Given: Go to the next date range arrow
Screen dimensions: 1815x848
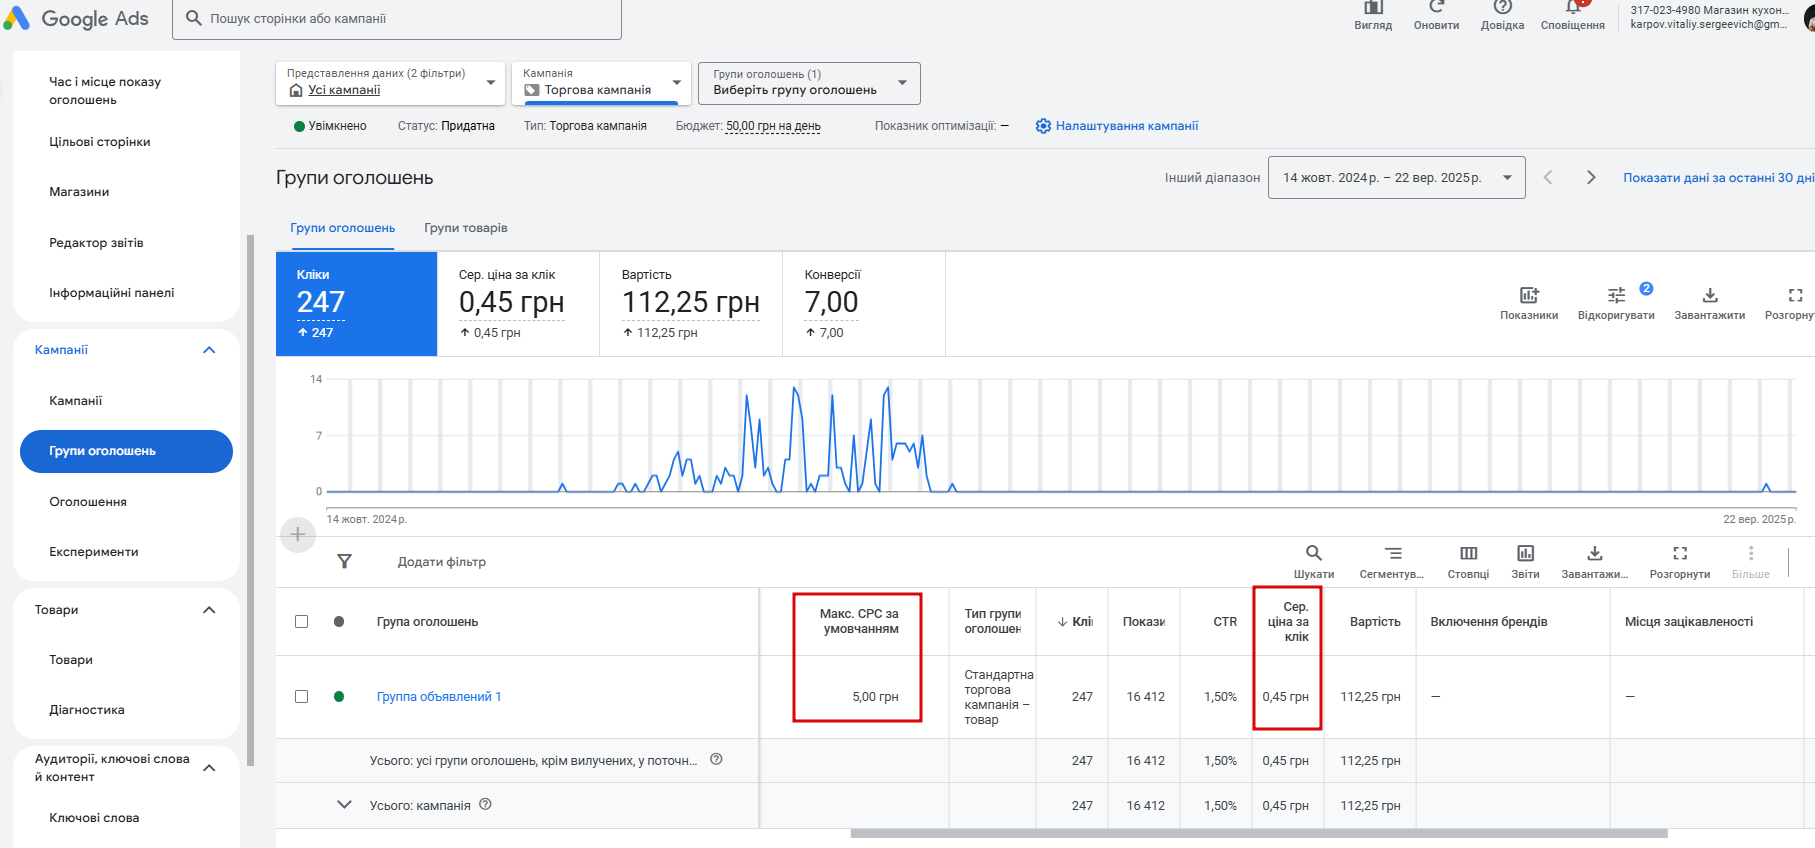Looking at the screenshot, I should [1591, 177].
